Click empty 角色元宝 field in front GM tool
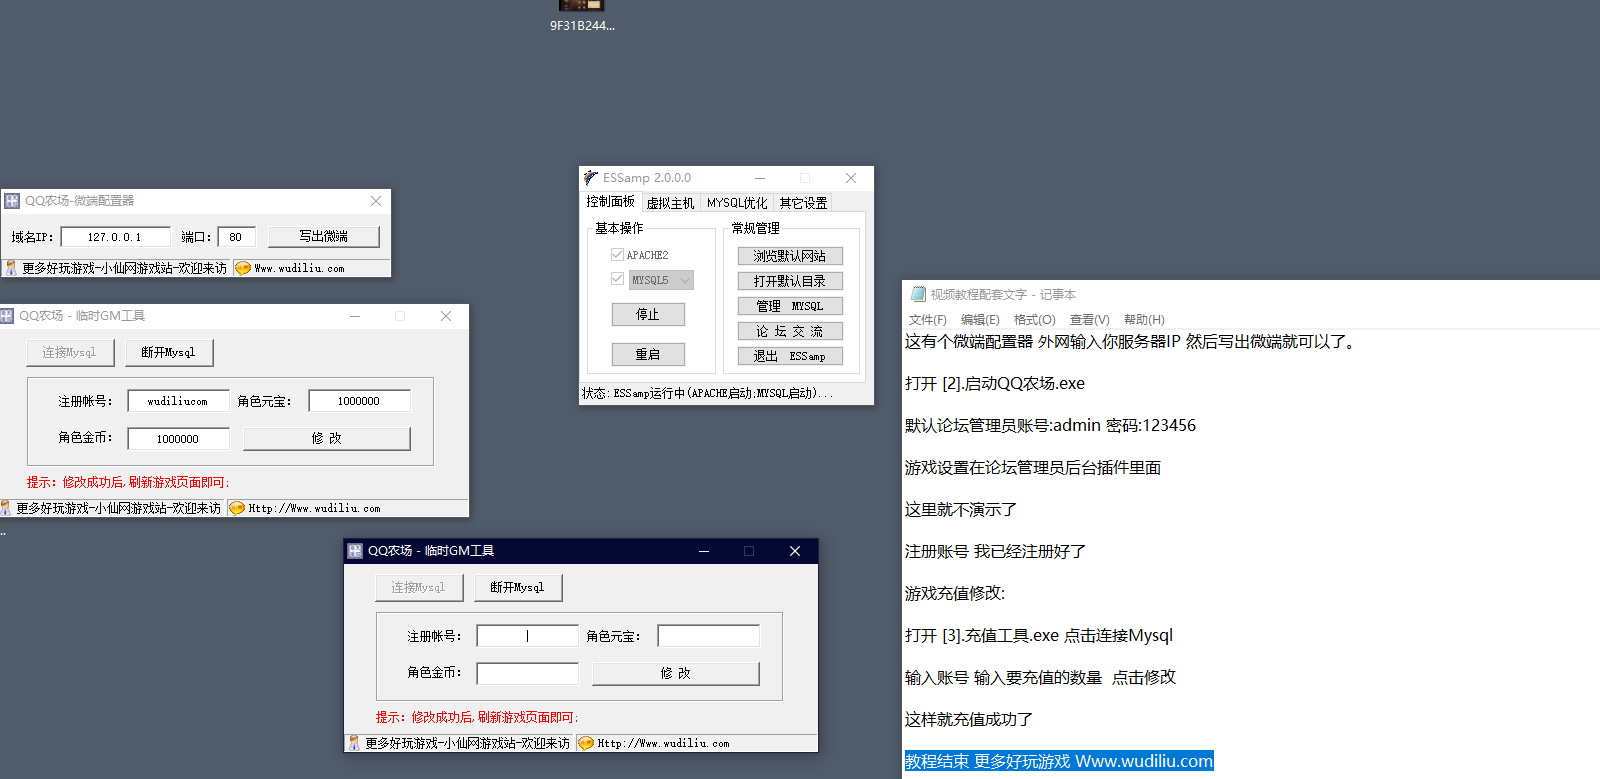Screen dimensions: 1600x779 pyautogui.click(x=708, y=636)
